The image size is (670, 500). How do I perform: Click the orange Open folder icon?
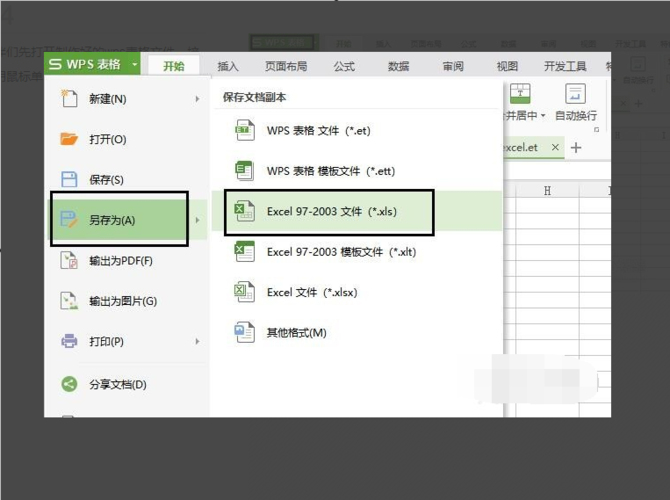click(x=69, y=139)
